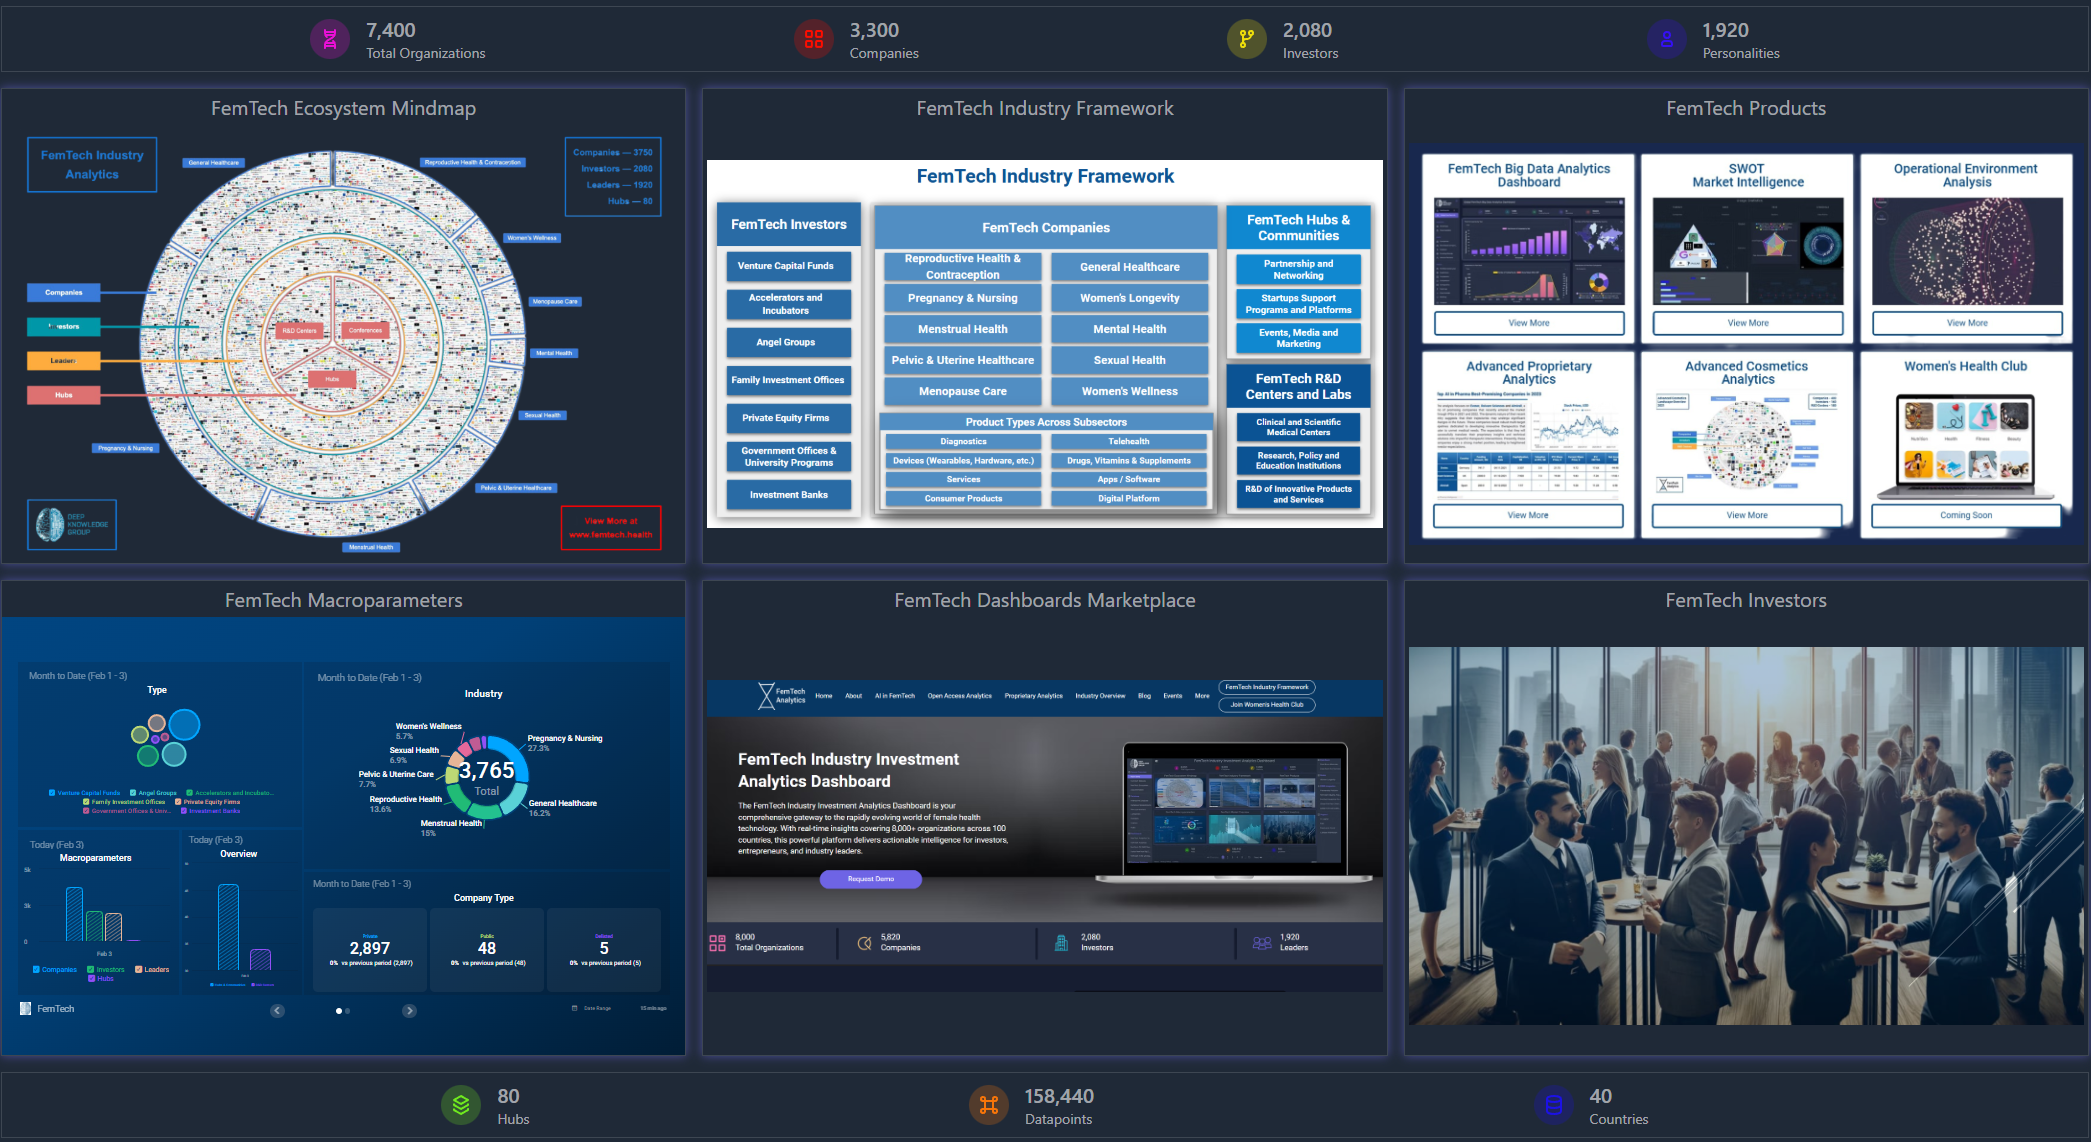The height and width of the screenshot is (1142, 2091).
Task: Click the red Companies grid icon
Action: tap(814, 40)
